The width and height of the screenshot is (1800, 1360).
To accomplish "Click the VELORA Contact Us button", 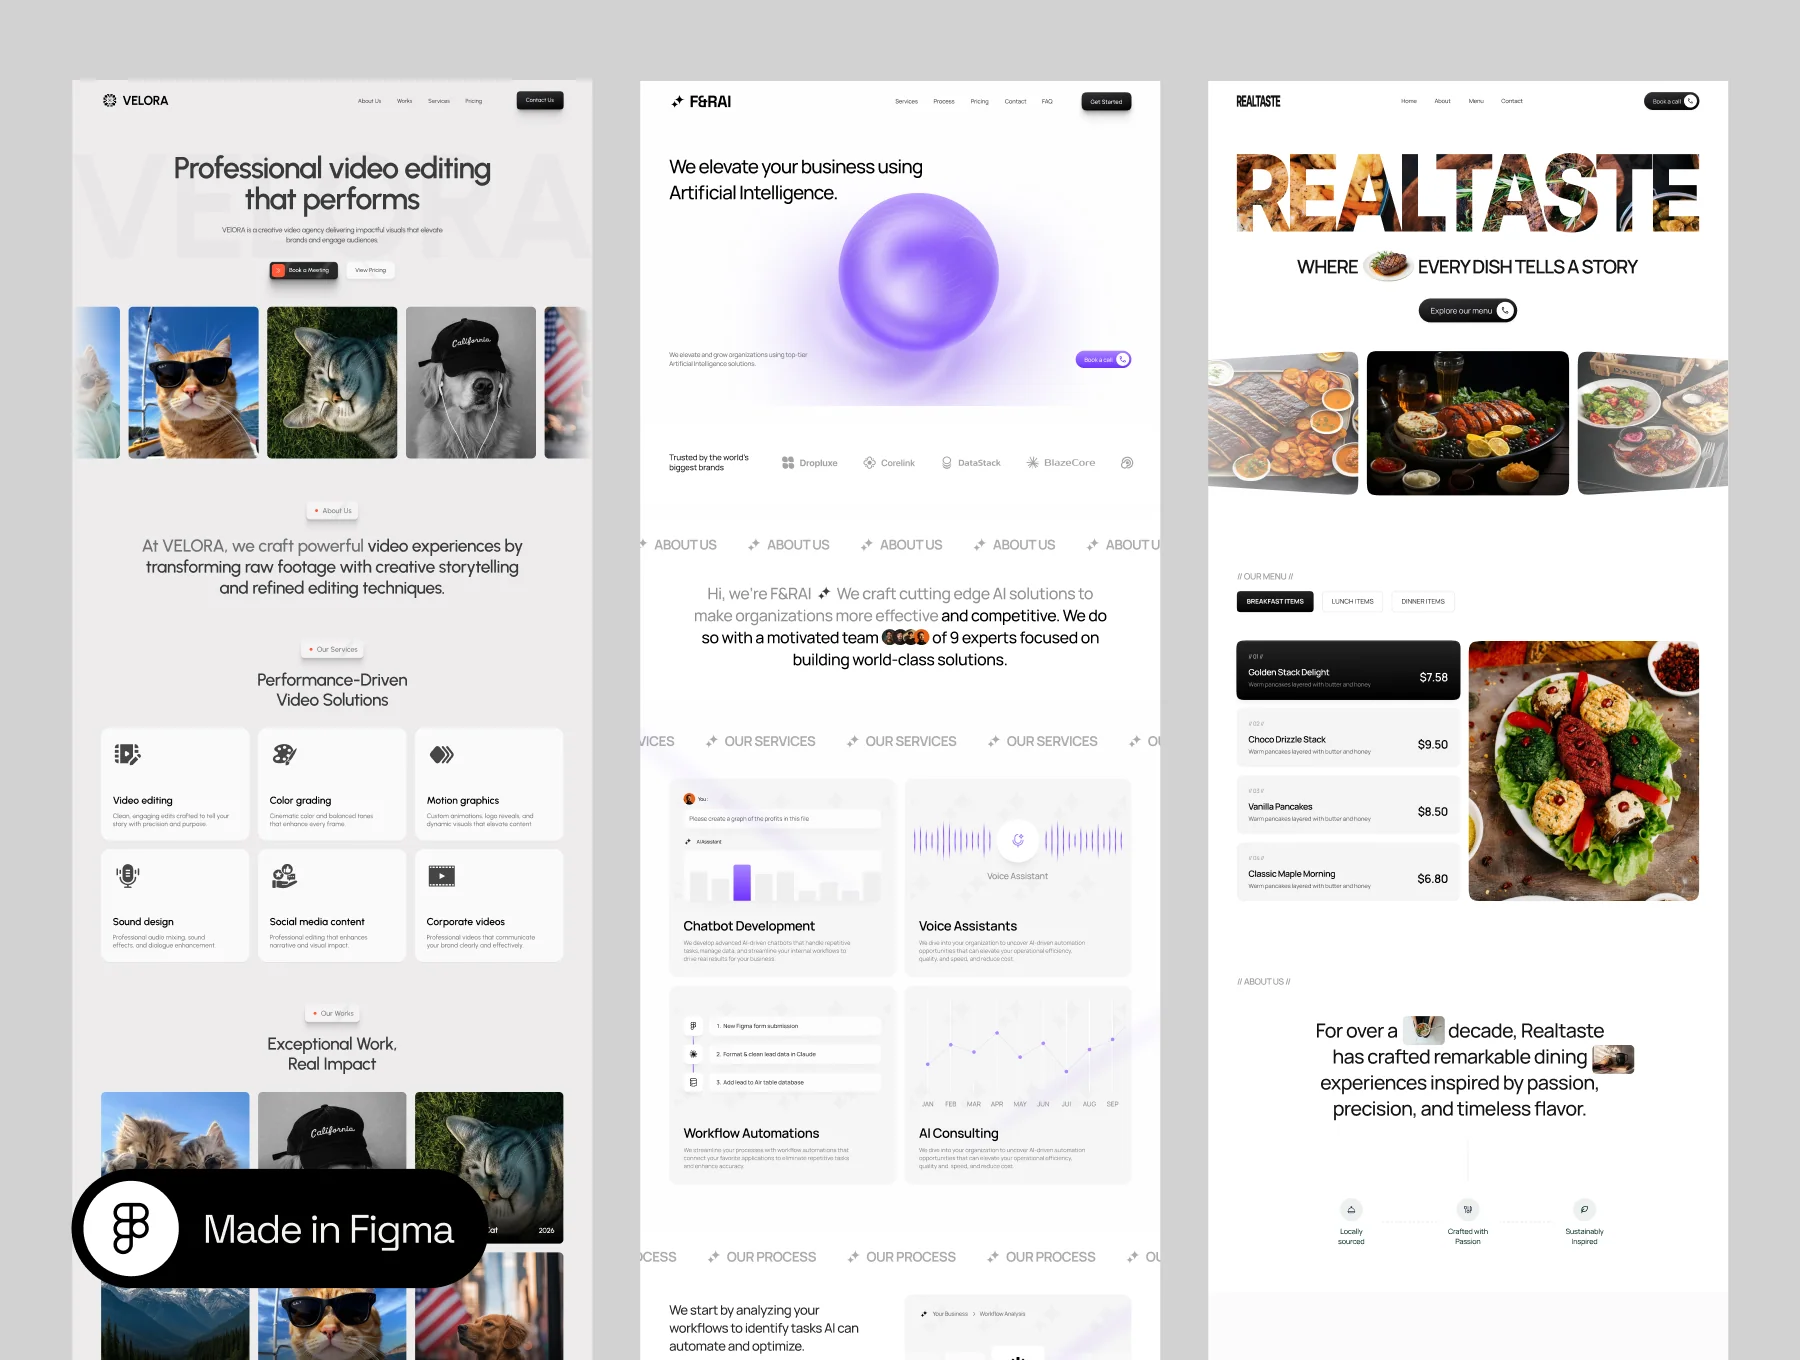I will 540,100.
